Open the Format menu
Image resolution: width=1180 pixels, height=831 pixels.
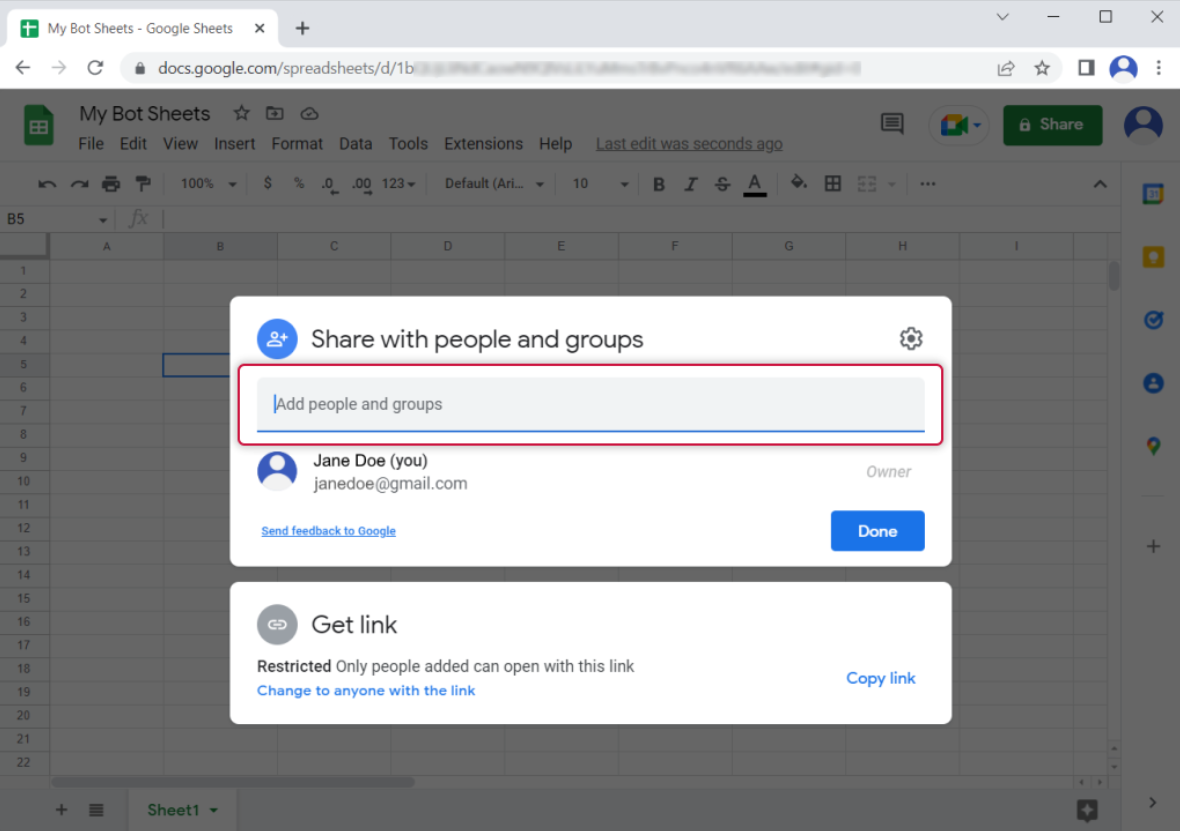297,144
